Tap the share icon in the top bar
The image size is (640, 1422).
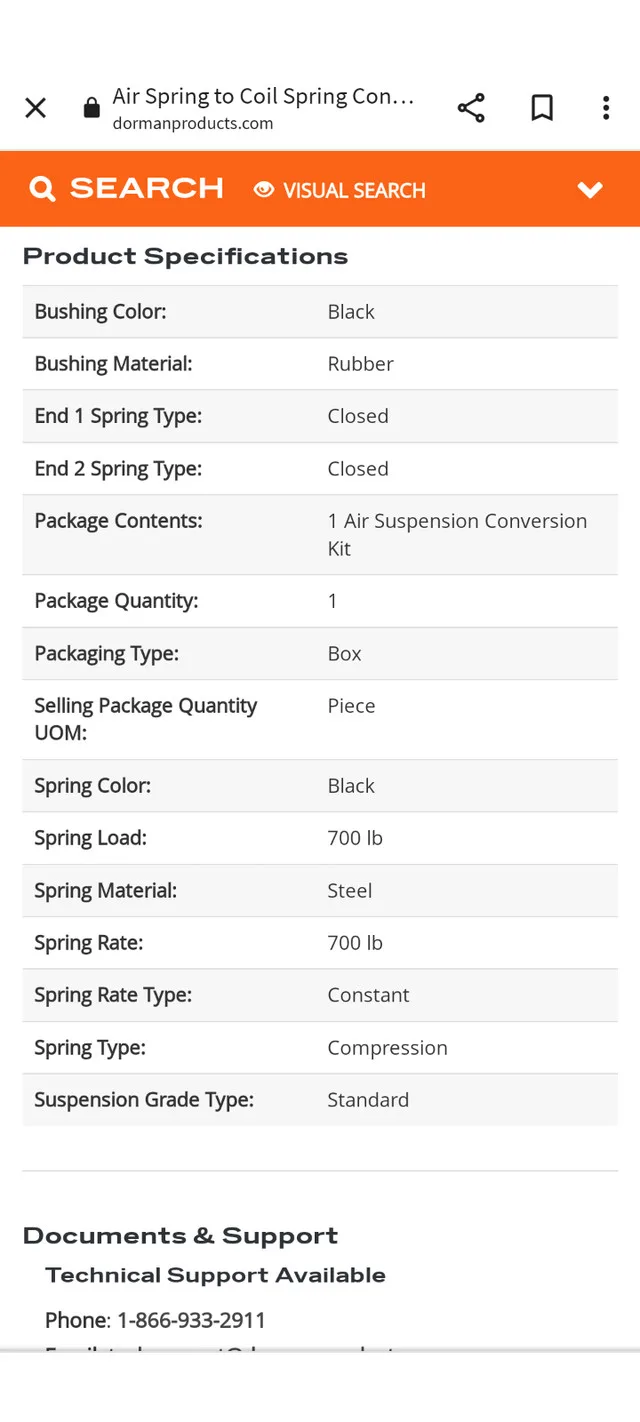(x=470, y=107)
